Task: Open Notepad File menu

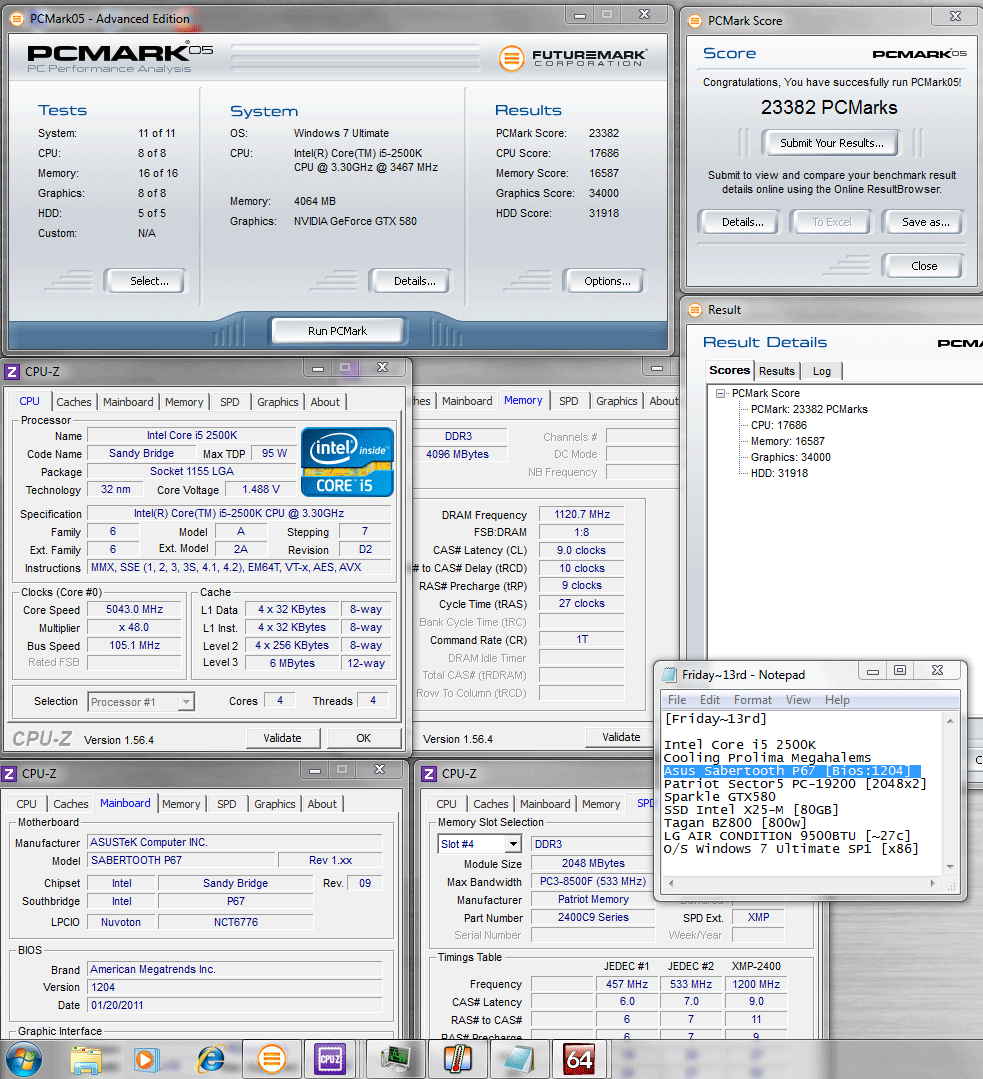Action: click(x=677, y=700)
